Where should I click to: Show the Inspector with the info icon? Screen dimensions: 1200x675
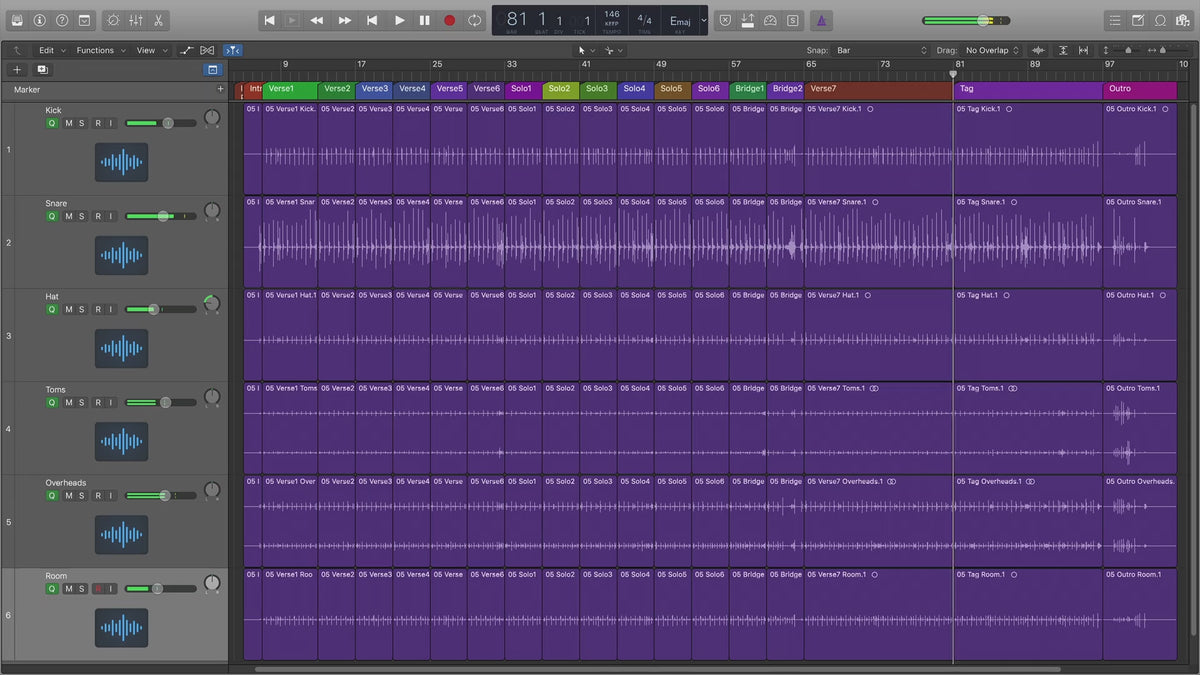[x=39, y=20]
